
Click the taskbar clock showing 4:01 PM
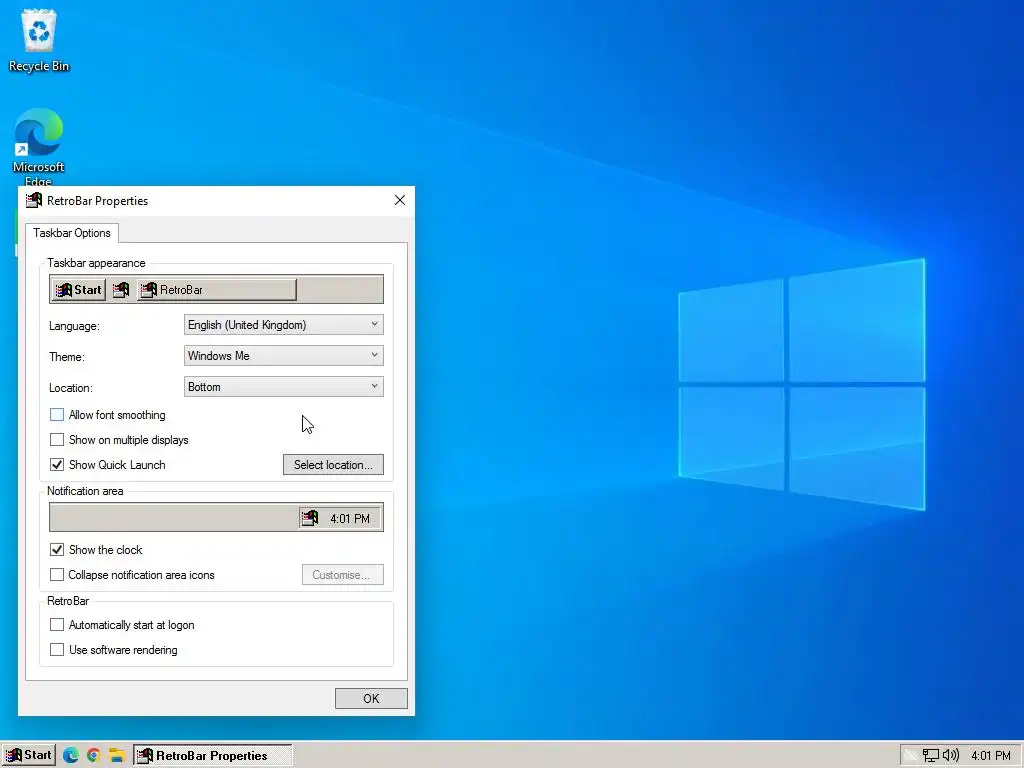point(991,756)
